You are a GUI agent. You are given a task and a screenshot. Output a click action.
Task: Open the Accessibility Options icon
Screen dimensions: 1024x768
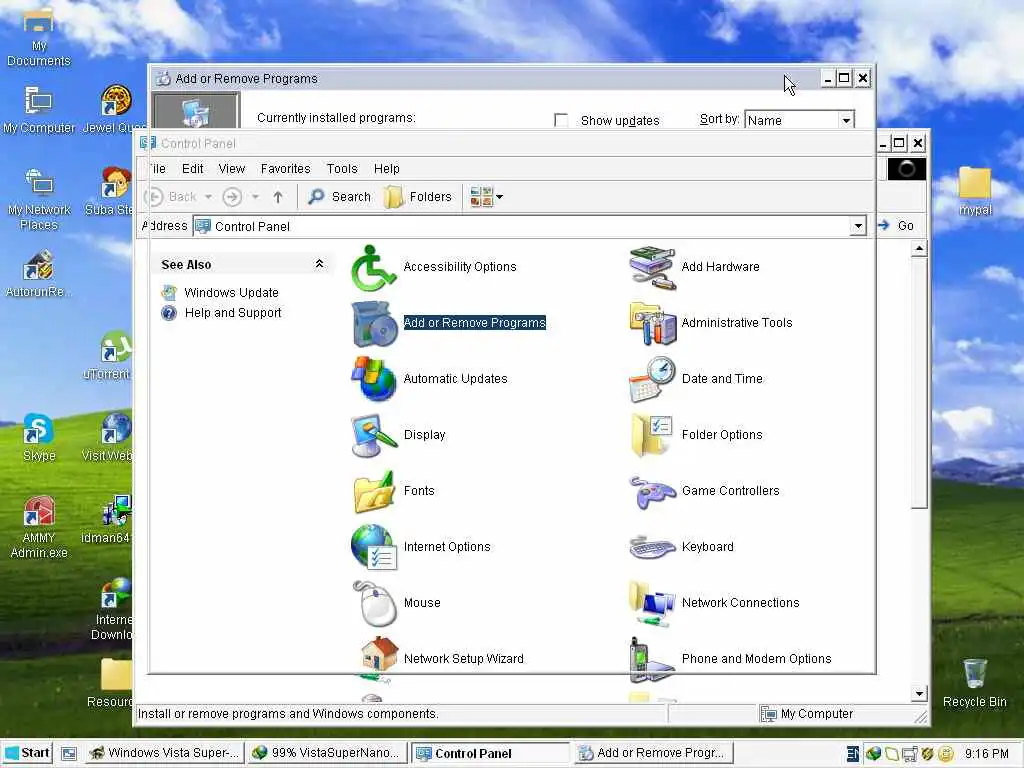point(374,267)
